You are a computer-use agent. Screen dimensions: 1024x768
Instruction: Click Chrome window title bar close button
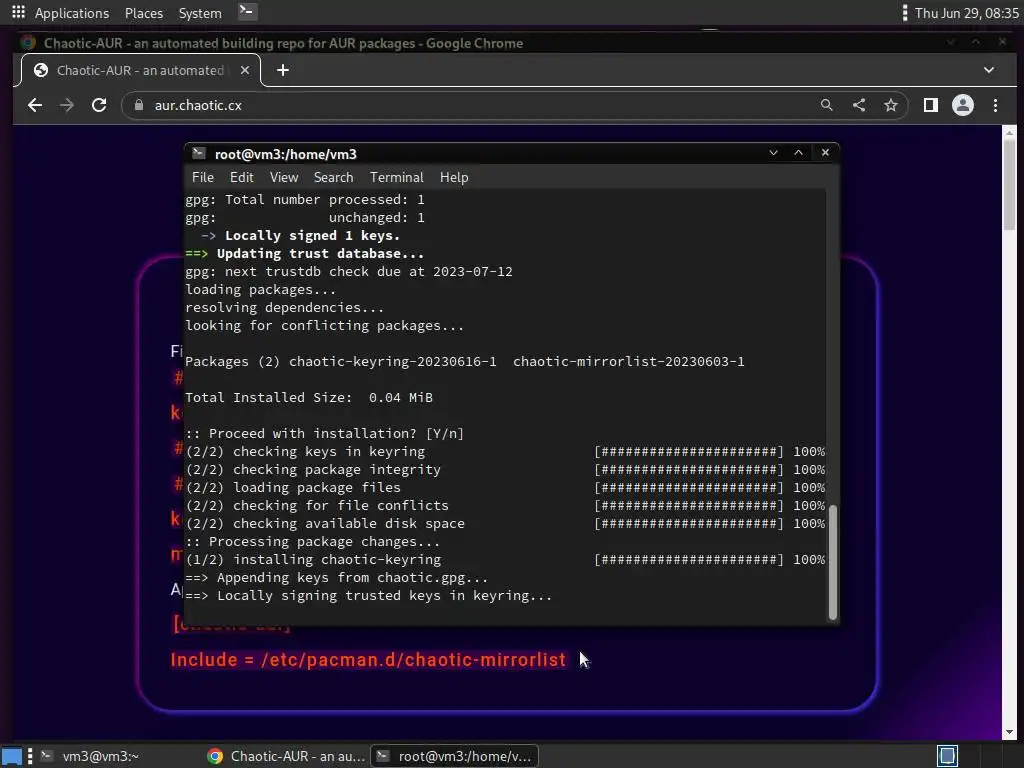coord(1002,42)
